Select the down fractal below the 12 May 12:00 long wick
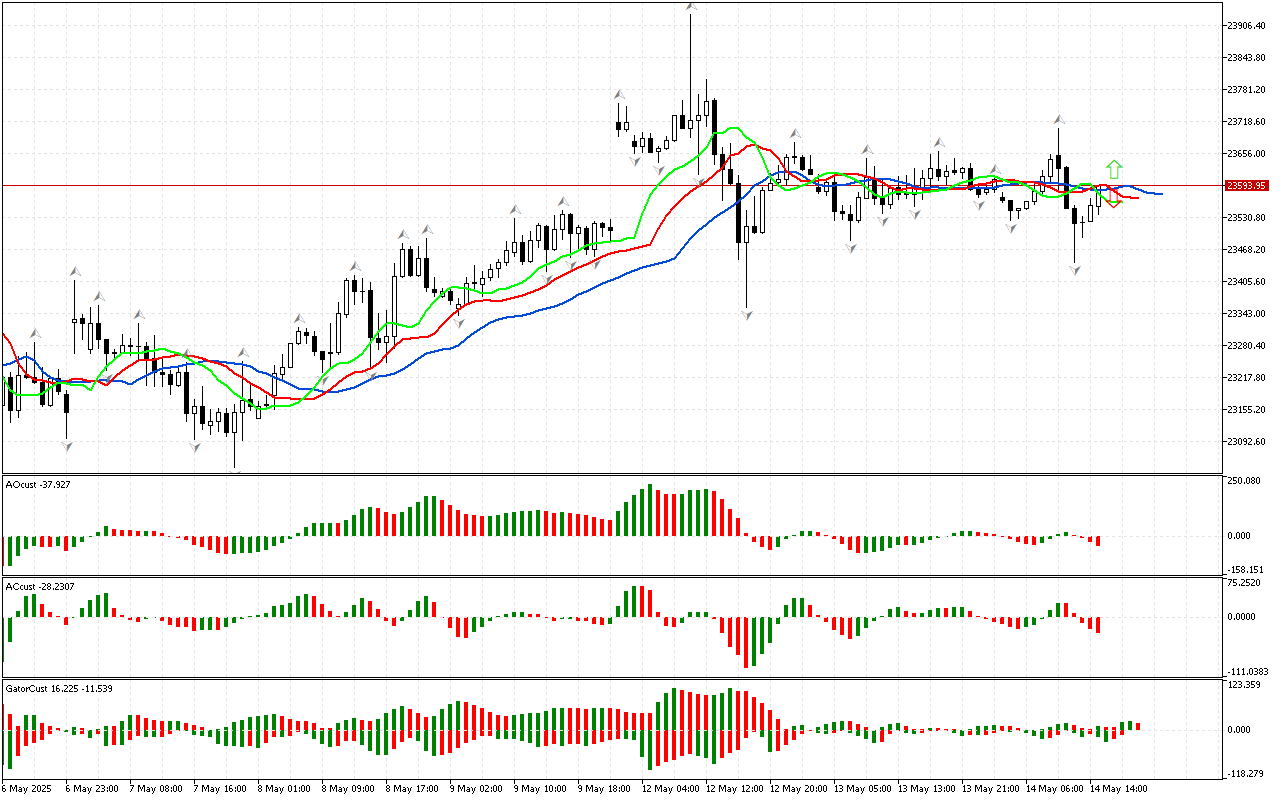 [746, 314]
